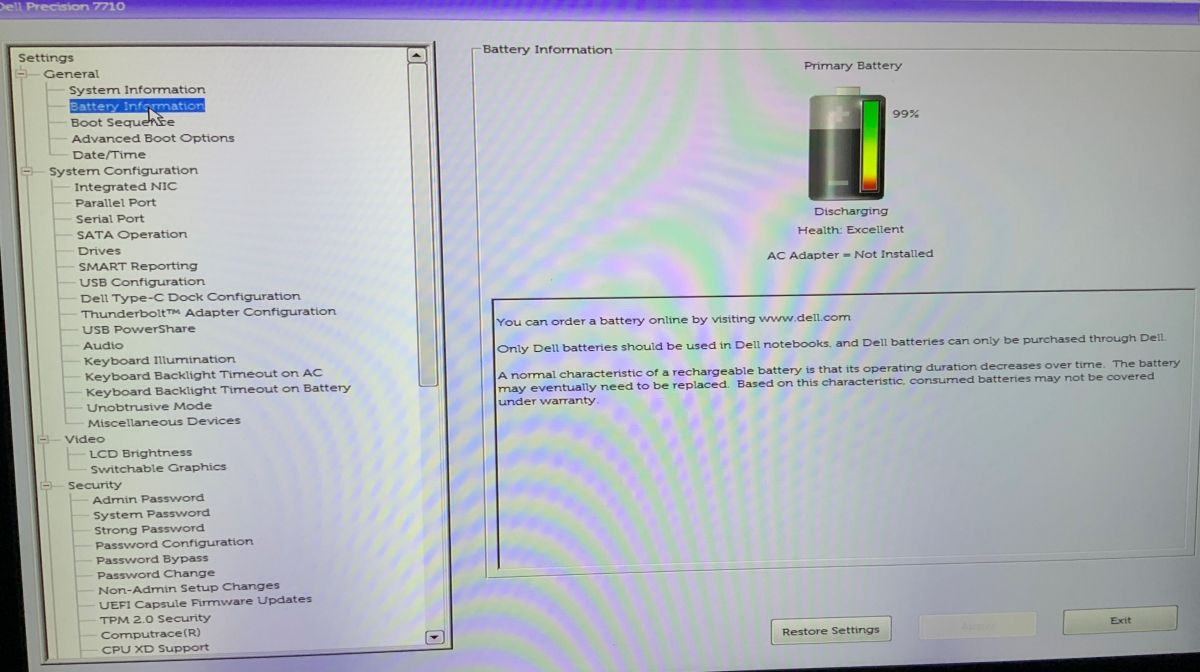Screen dimensions: 1200x672
Task: Collapse the General tree node
Action: 22,74
